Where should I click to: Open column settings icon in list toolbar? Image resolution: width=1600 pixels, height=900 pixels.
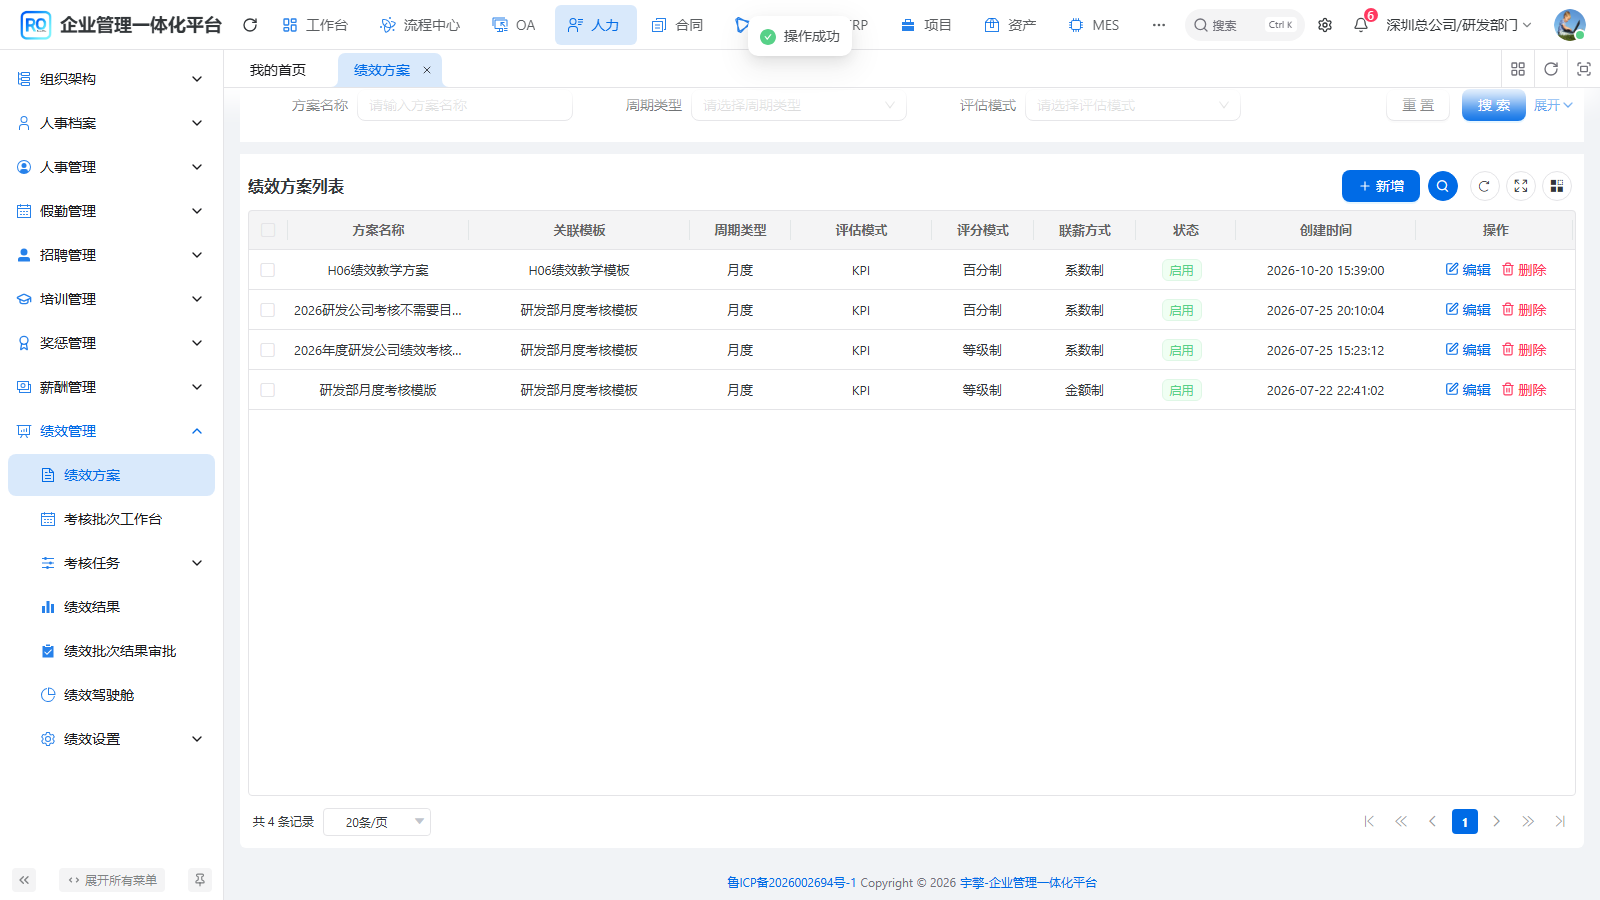pos(1557,186)
